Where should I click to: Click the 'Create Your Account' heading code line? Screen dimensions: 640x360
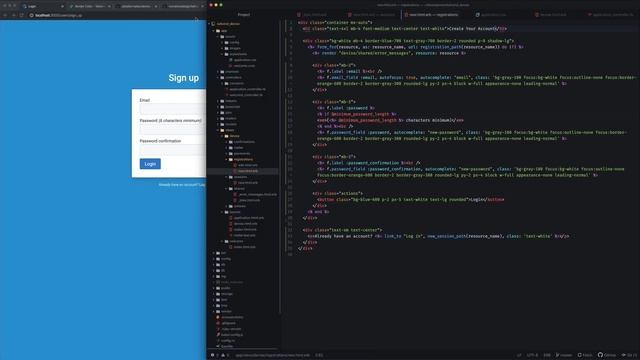pos(404,29)
